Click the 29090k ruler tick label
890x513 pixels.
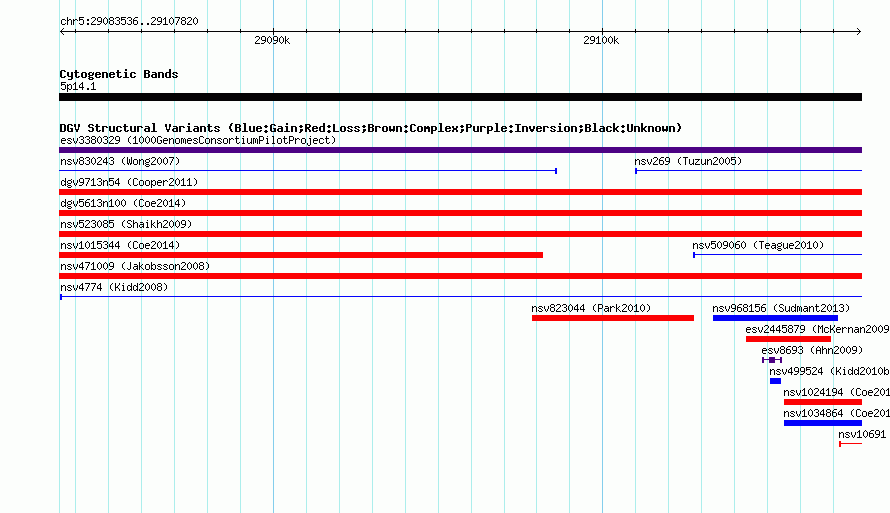[x=272, y=40]
